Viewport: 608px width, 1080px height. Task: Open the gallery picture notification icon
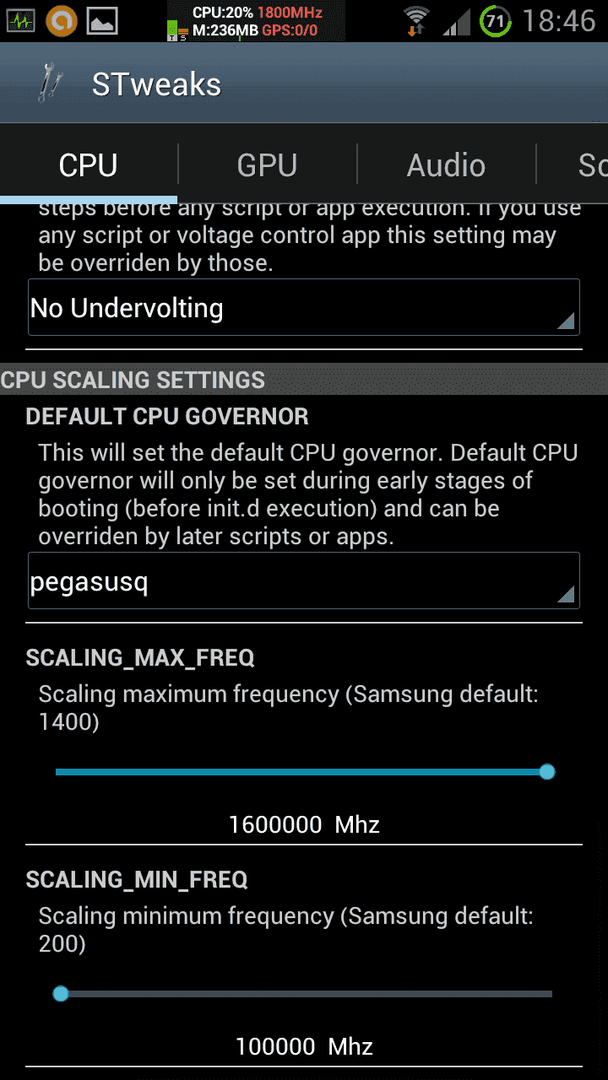pos(102,21)
